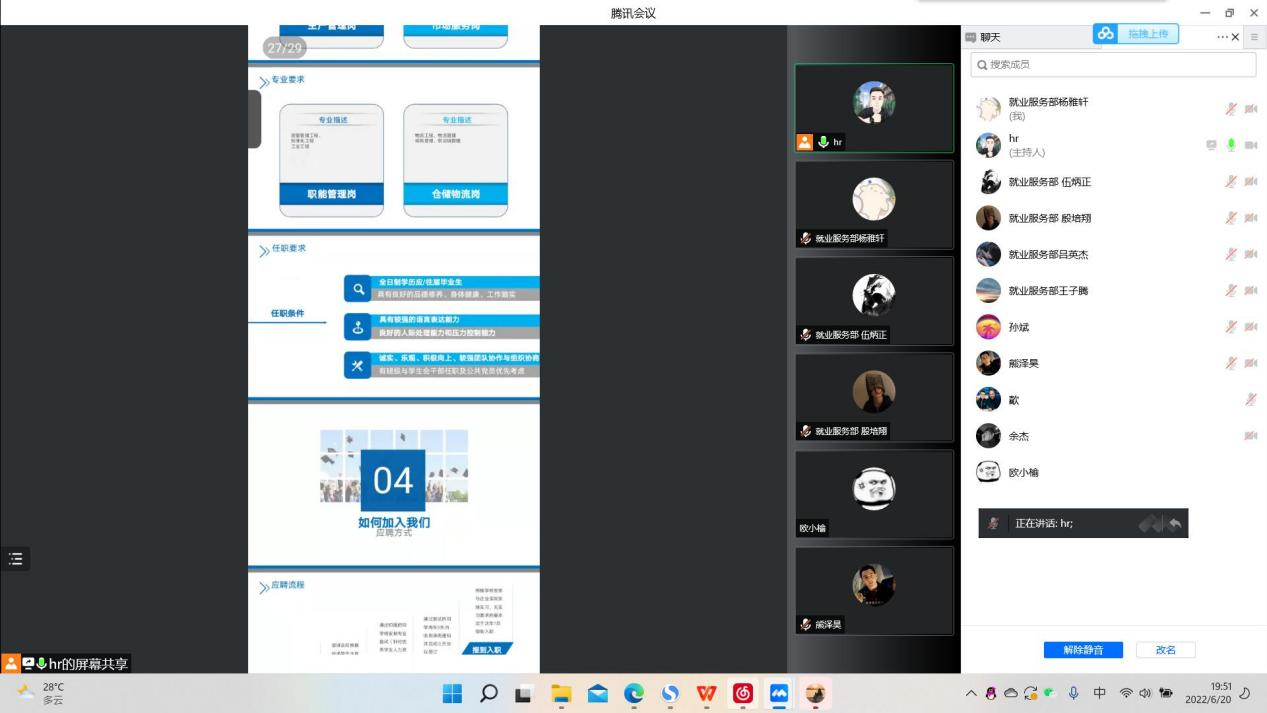Click the Tencent Meeting taskbar icon

pyautogui.click(x=779, y=694)
